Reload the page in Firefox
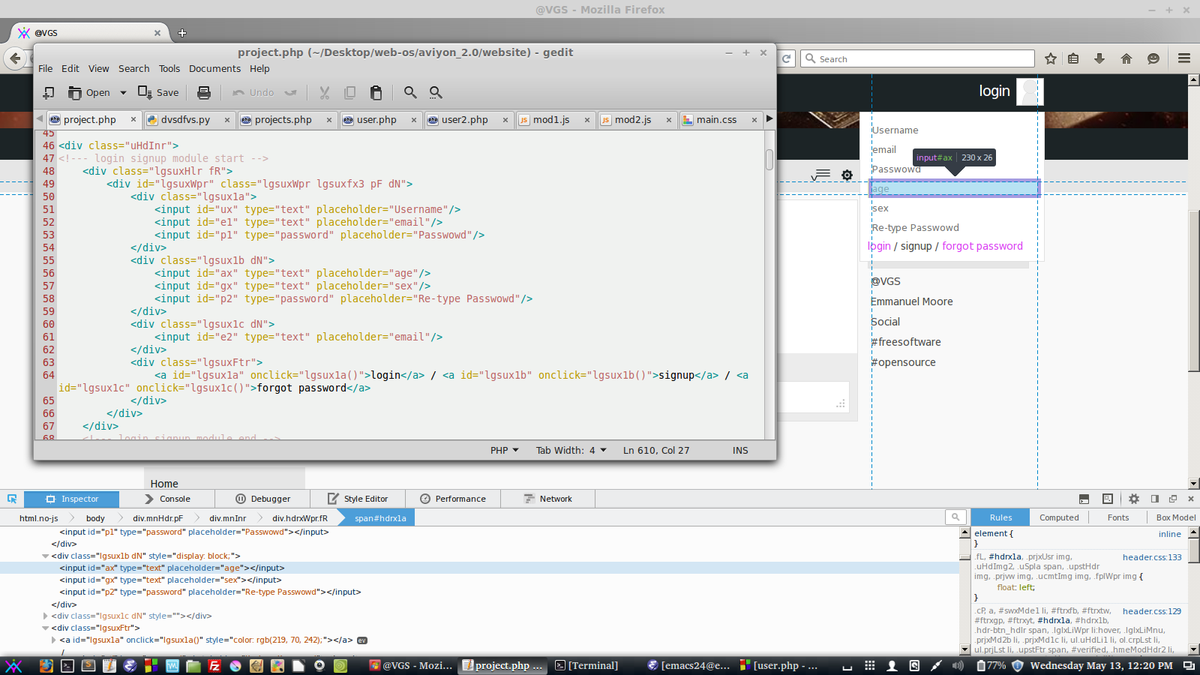This screenshot has width=1200, height=675. click(x=787, y=59)
